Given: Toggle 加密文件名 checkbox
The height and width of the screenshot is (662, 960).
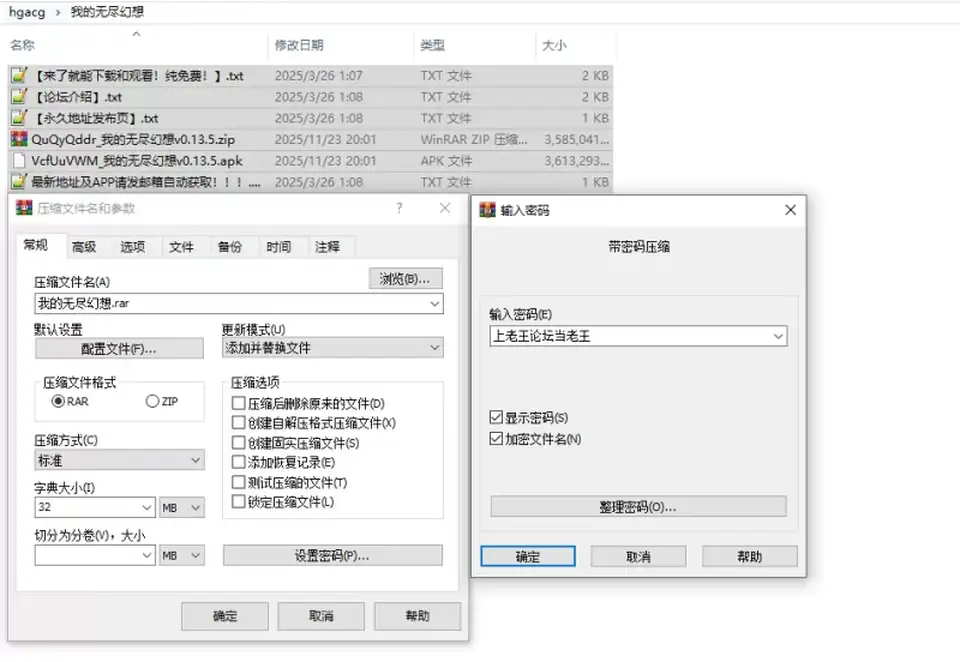Looking at the screenshot, I should [x=497, y=438].
